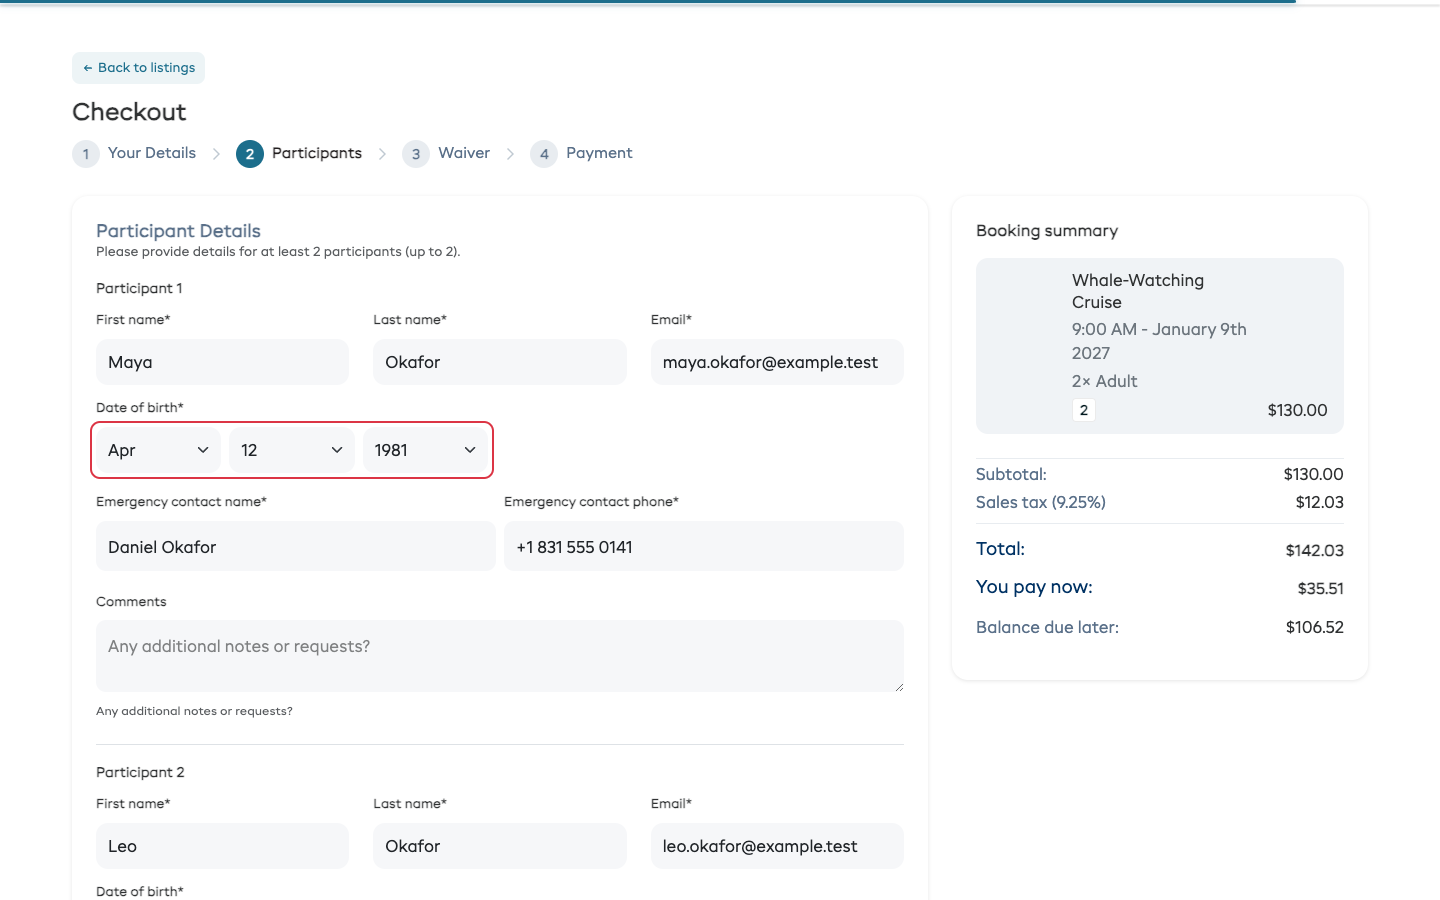Click the Back to listings button
The width and height of the screenshot is (1440, 900).
tap(138, 68)
